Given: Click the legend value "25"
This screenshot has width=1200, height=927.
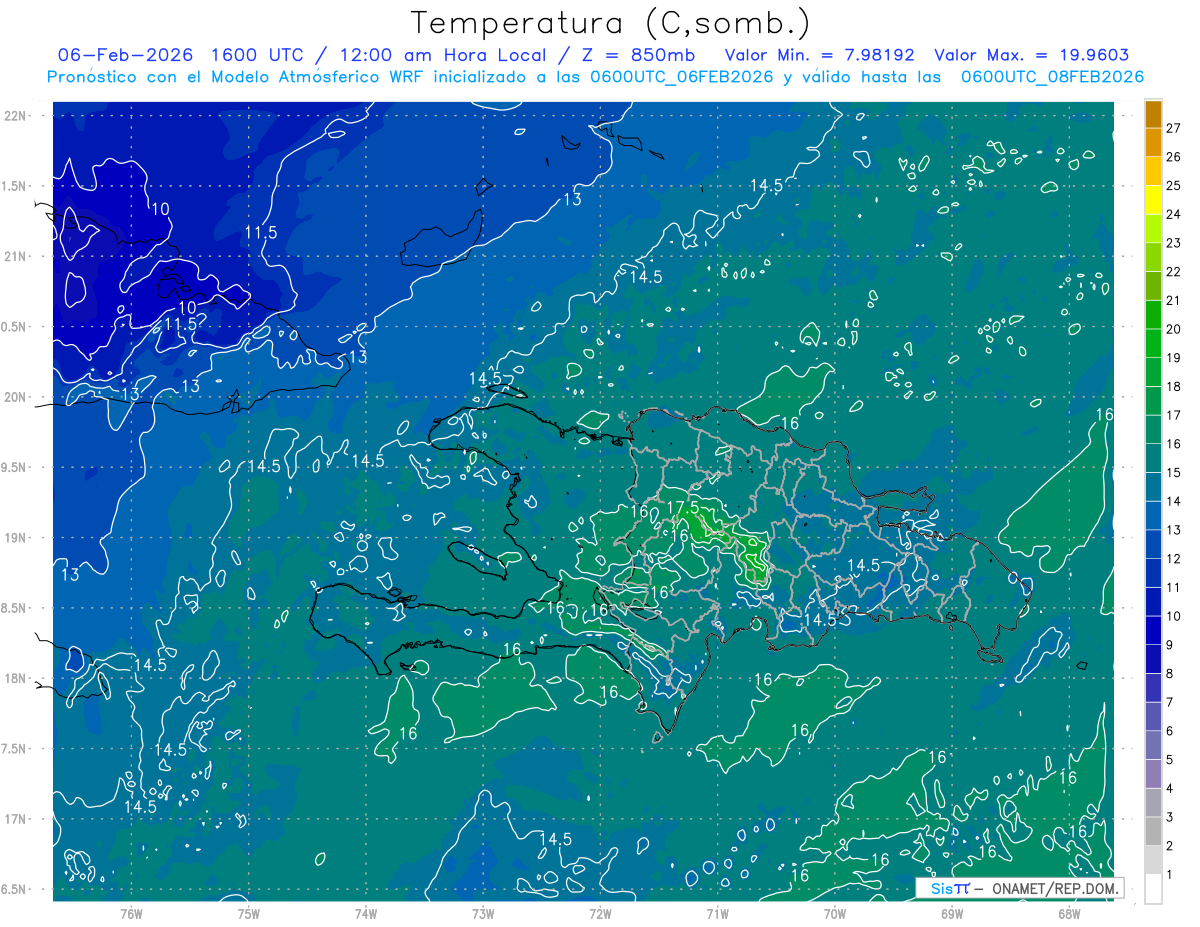Looking at the screenshot, I should point(1173,186).
